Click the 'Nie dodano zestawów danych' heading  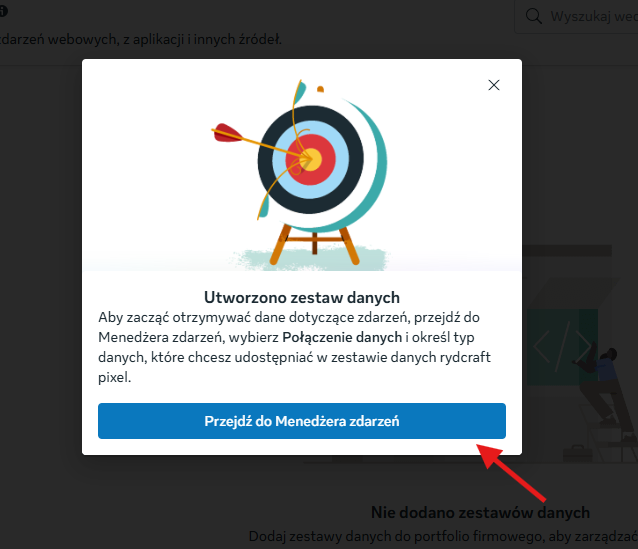tap(481, 512)
